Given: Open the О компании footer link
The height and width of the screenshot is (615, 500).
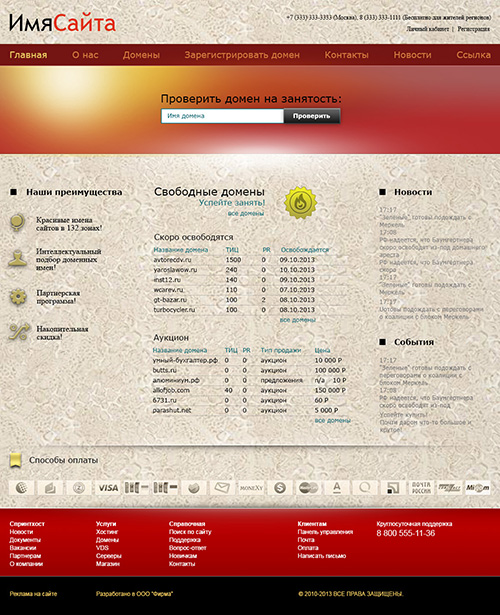Looking at the screenshot, I should [x=26, y=564].
